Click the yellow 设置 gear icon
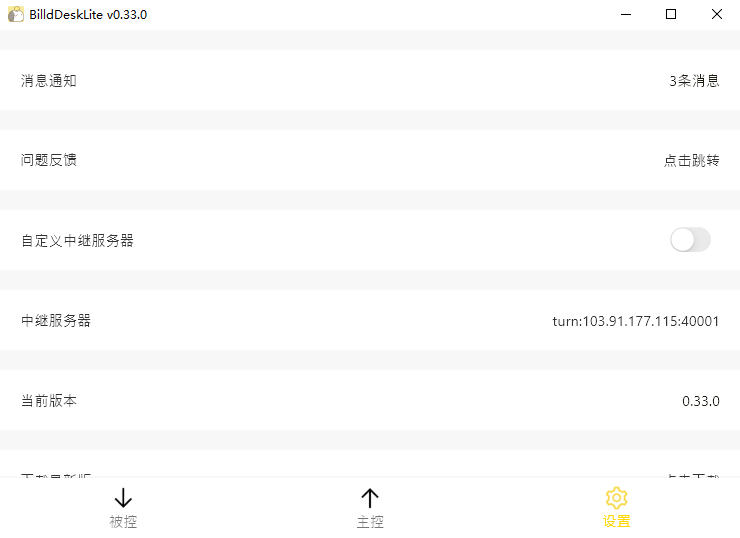 tap(616, 498)
